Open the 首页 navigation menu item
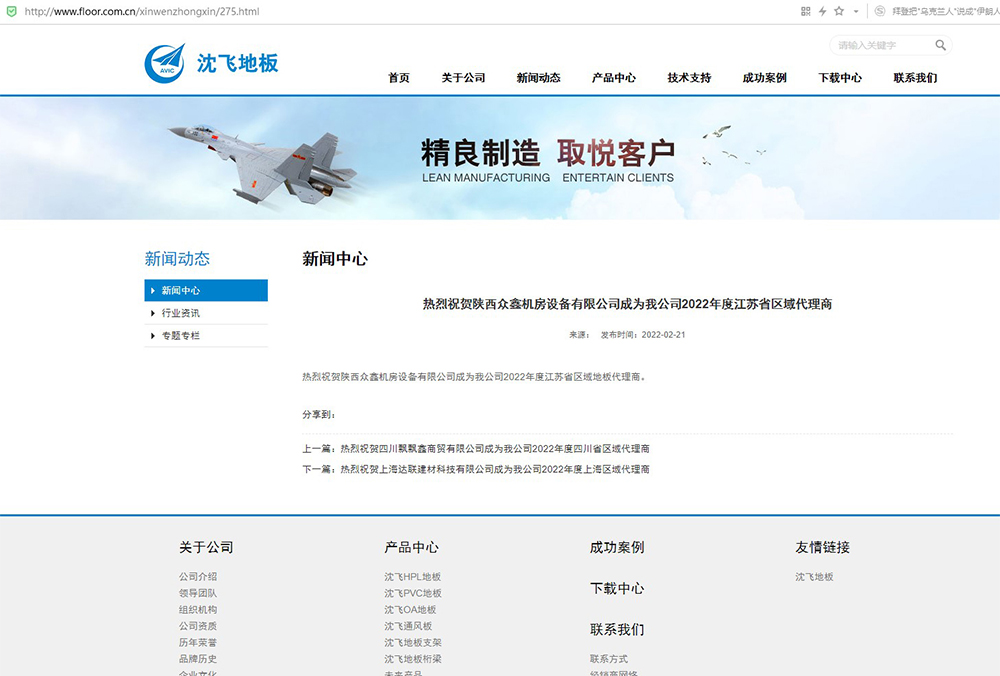The image size is (1000, 676). (x=399, y=78)
